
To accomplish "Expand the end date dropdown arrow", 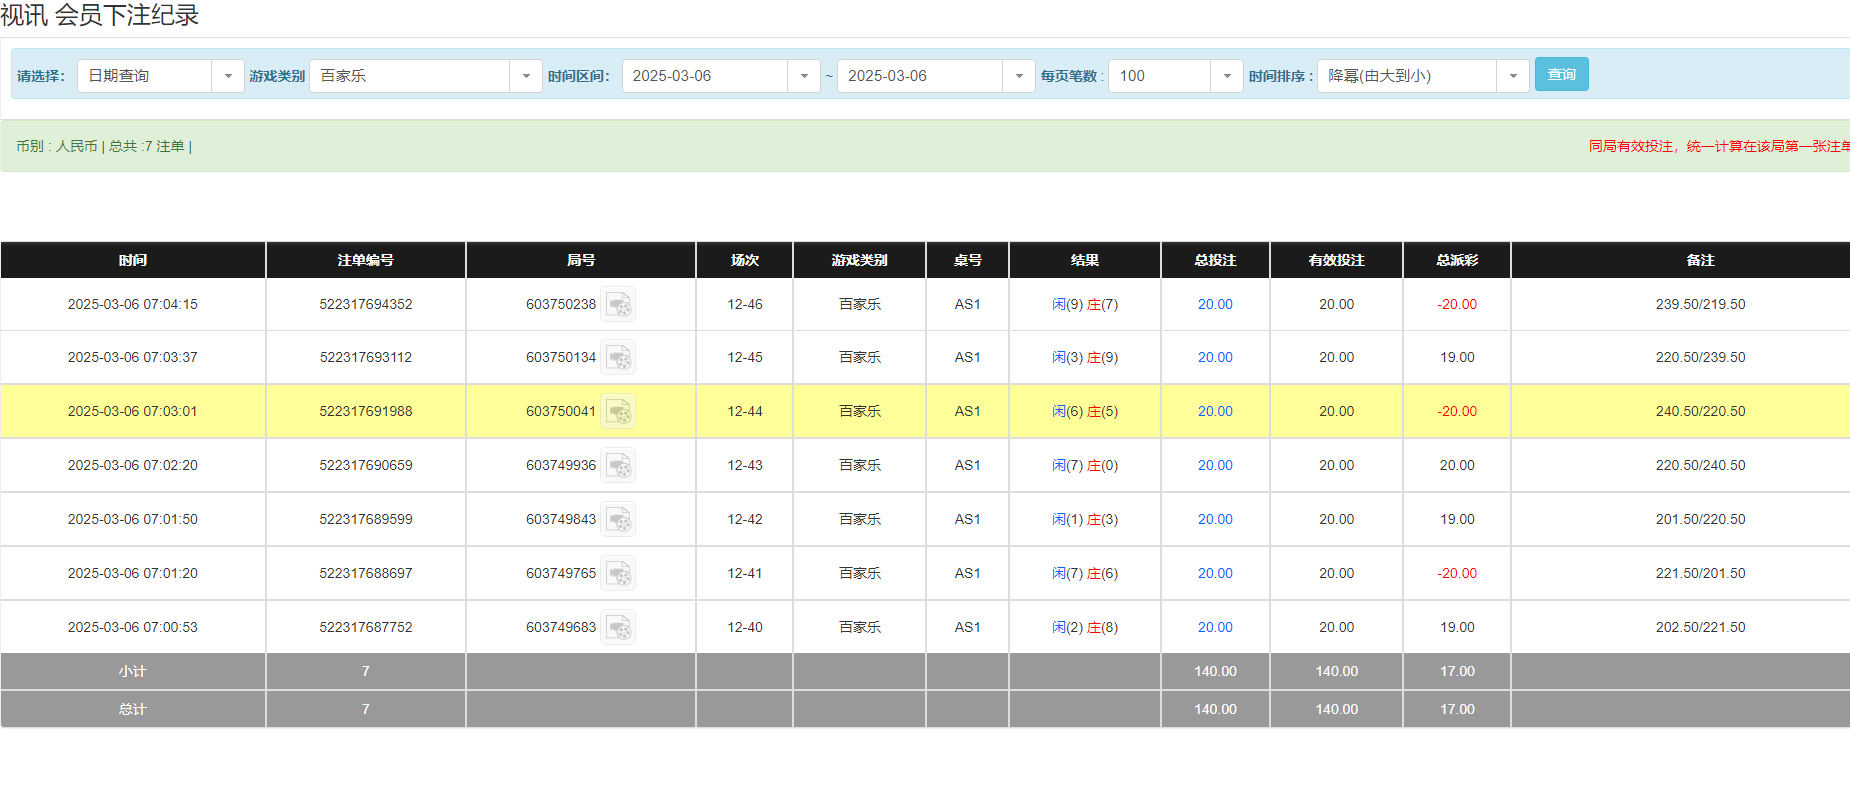I will point(1018,76).
